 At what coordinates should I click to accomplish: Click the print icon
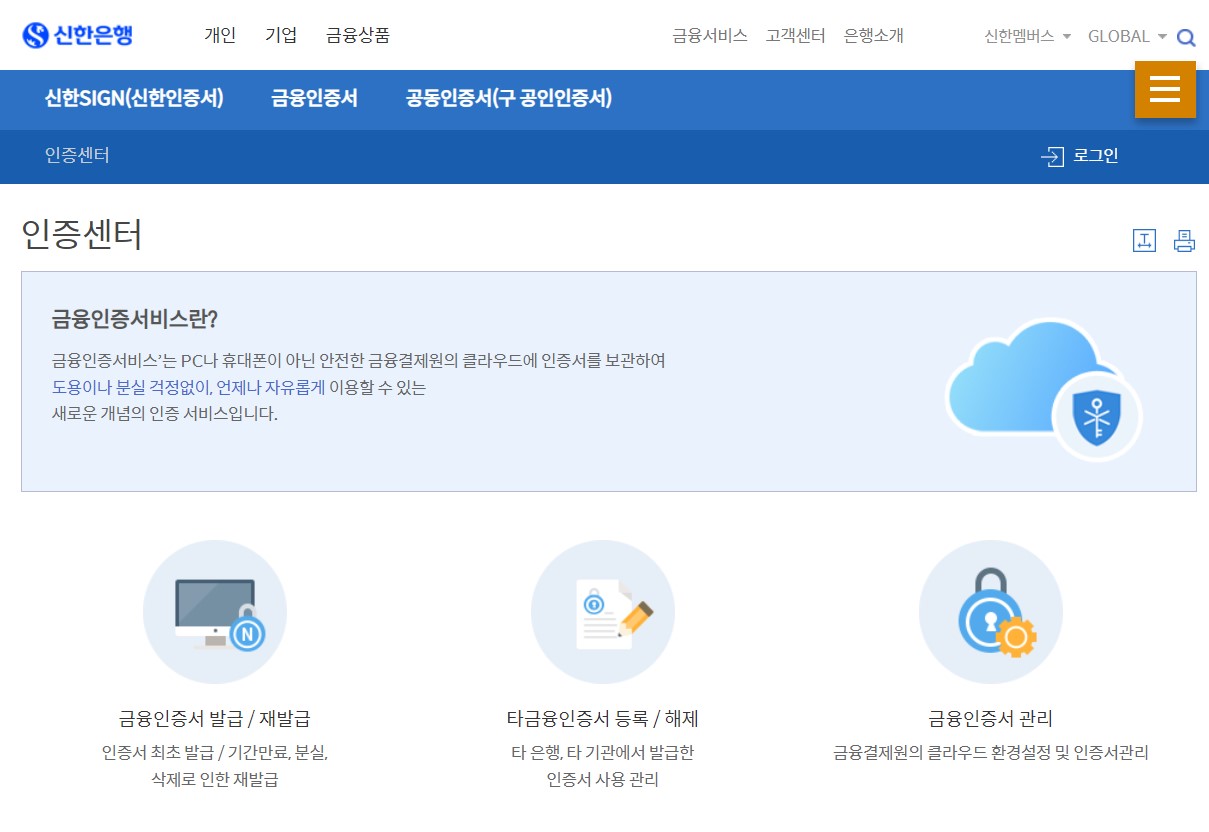pos(1184,240)
